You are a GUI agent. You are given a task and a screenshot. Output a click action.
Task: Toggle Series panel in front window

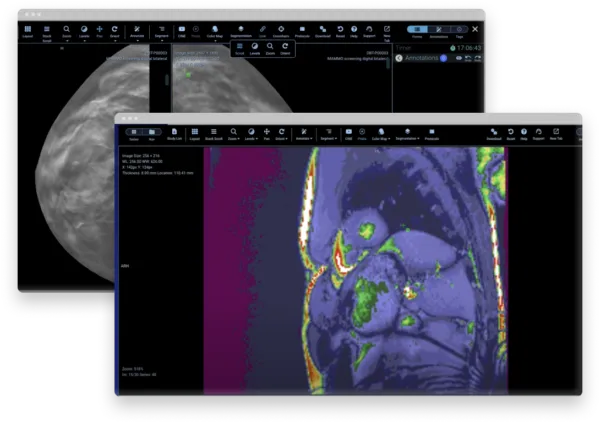click(134, 132)
